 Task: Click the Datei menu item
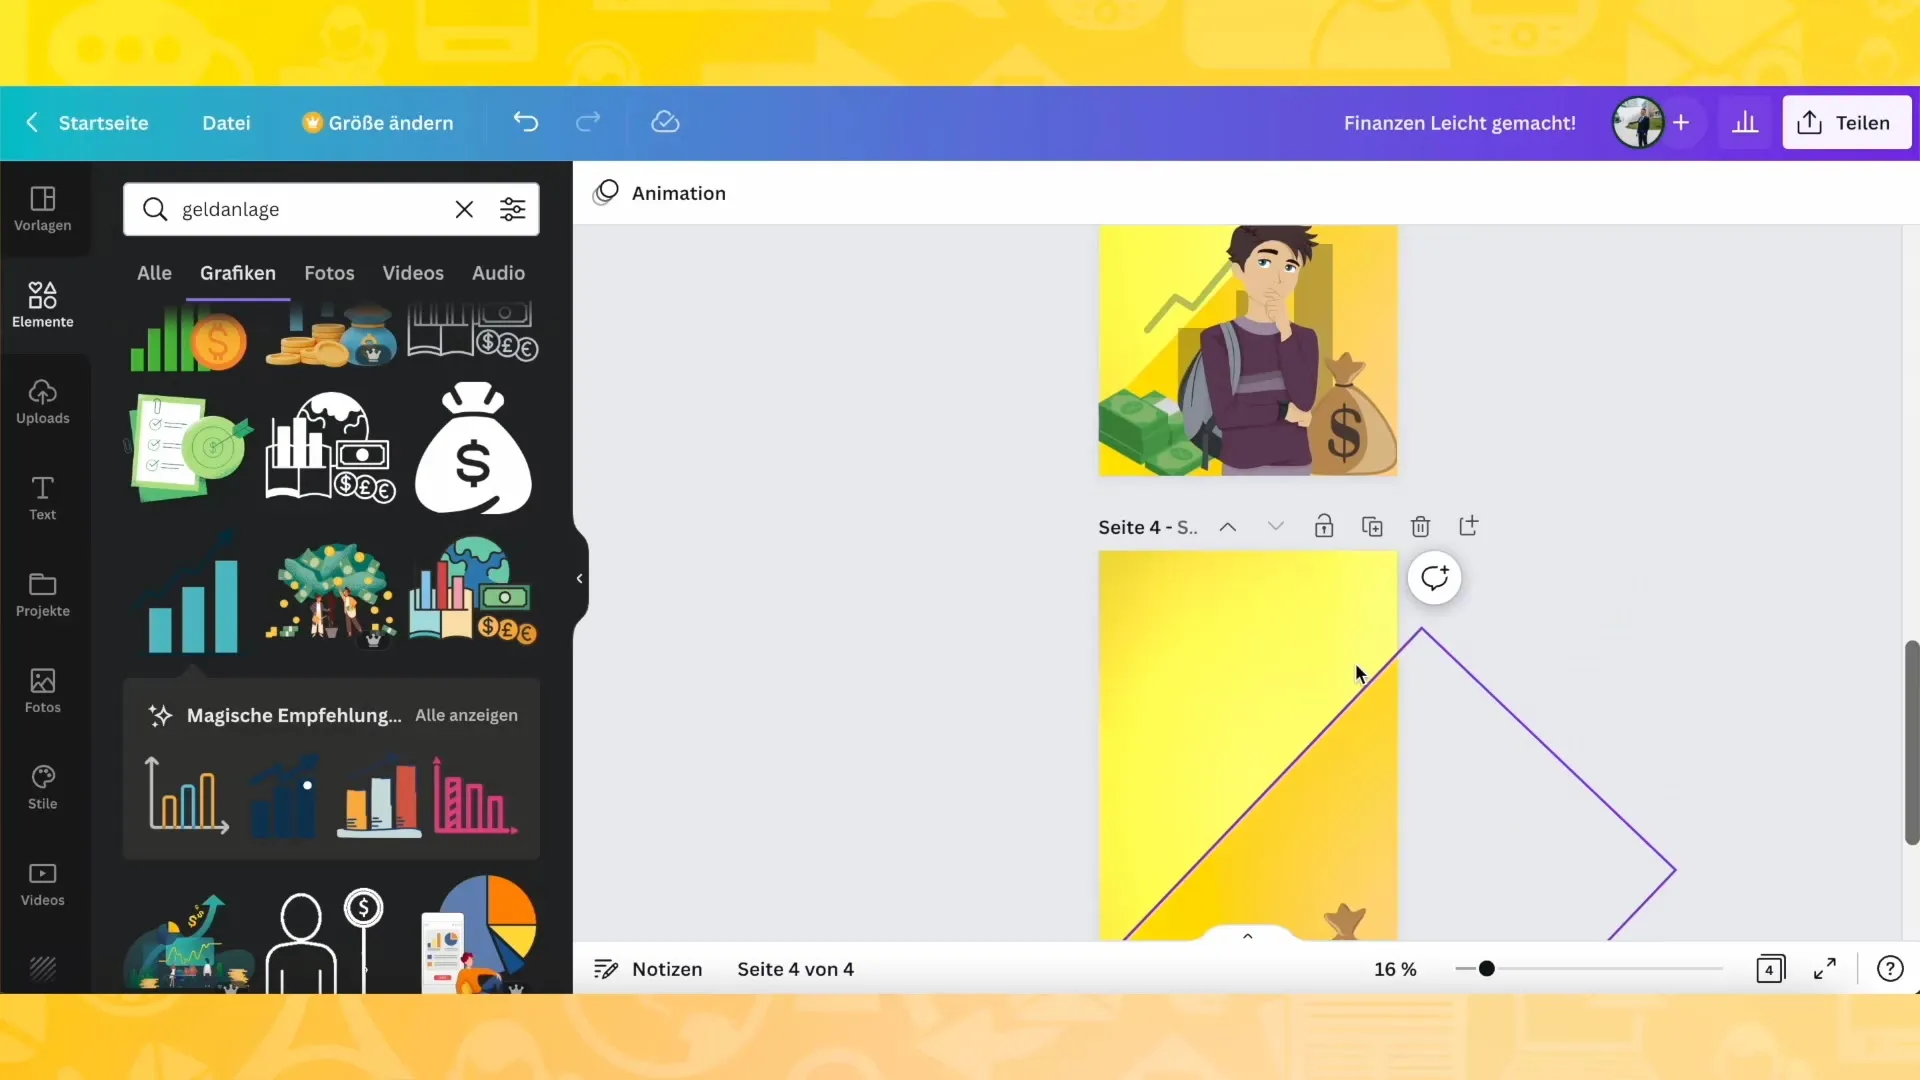(x=225, y=123)
